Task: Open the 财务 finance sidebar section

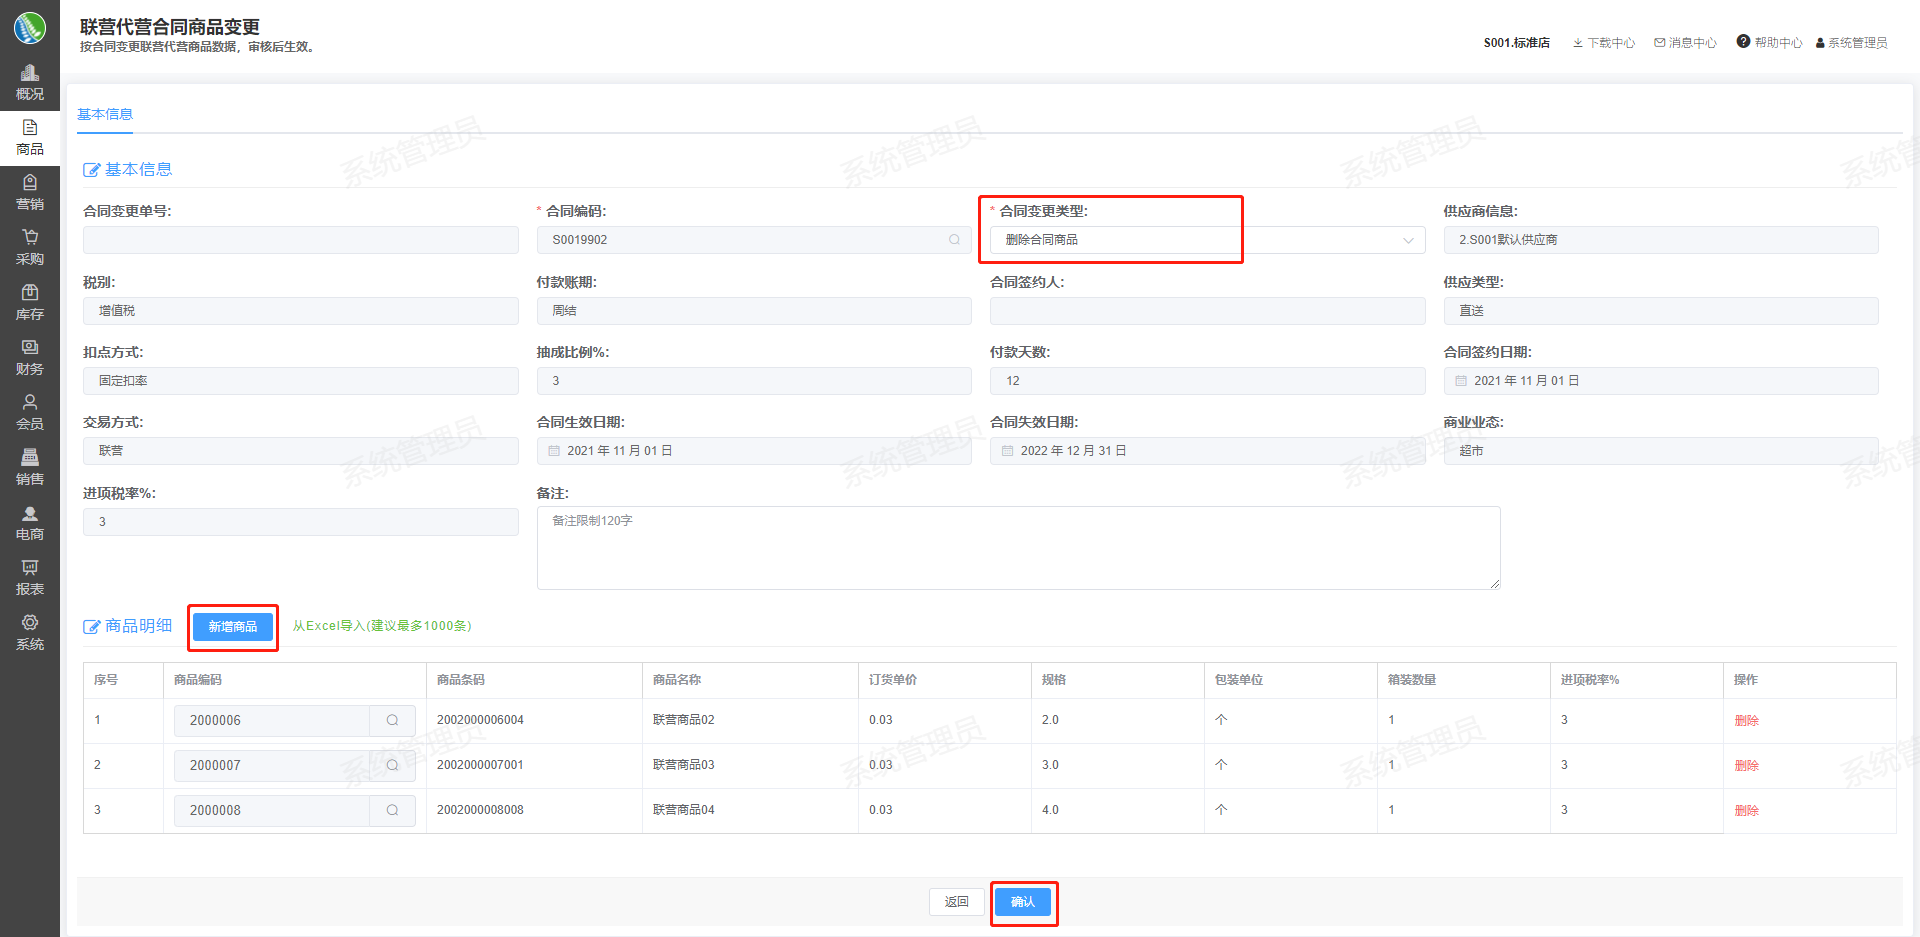Action: coord(30,358)
